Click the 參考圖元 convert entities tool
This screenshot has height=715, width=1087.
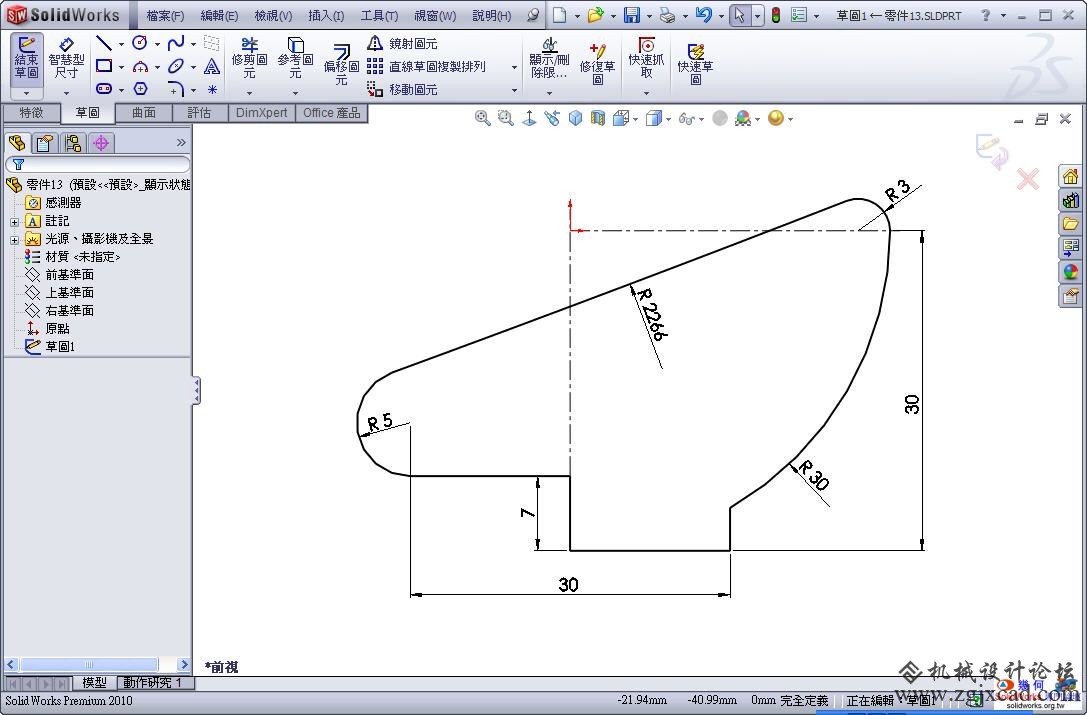pos(295,58)
